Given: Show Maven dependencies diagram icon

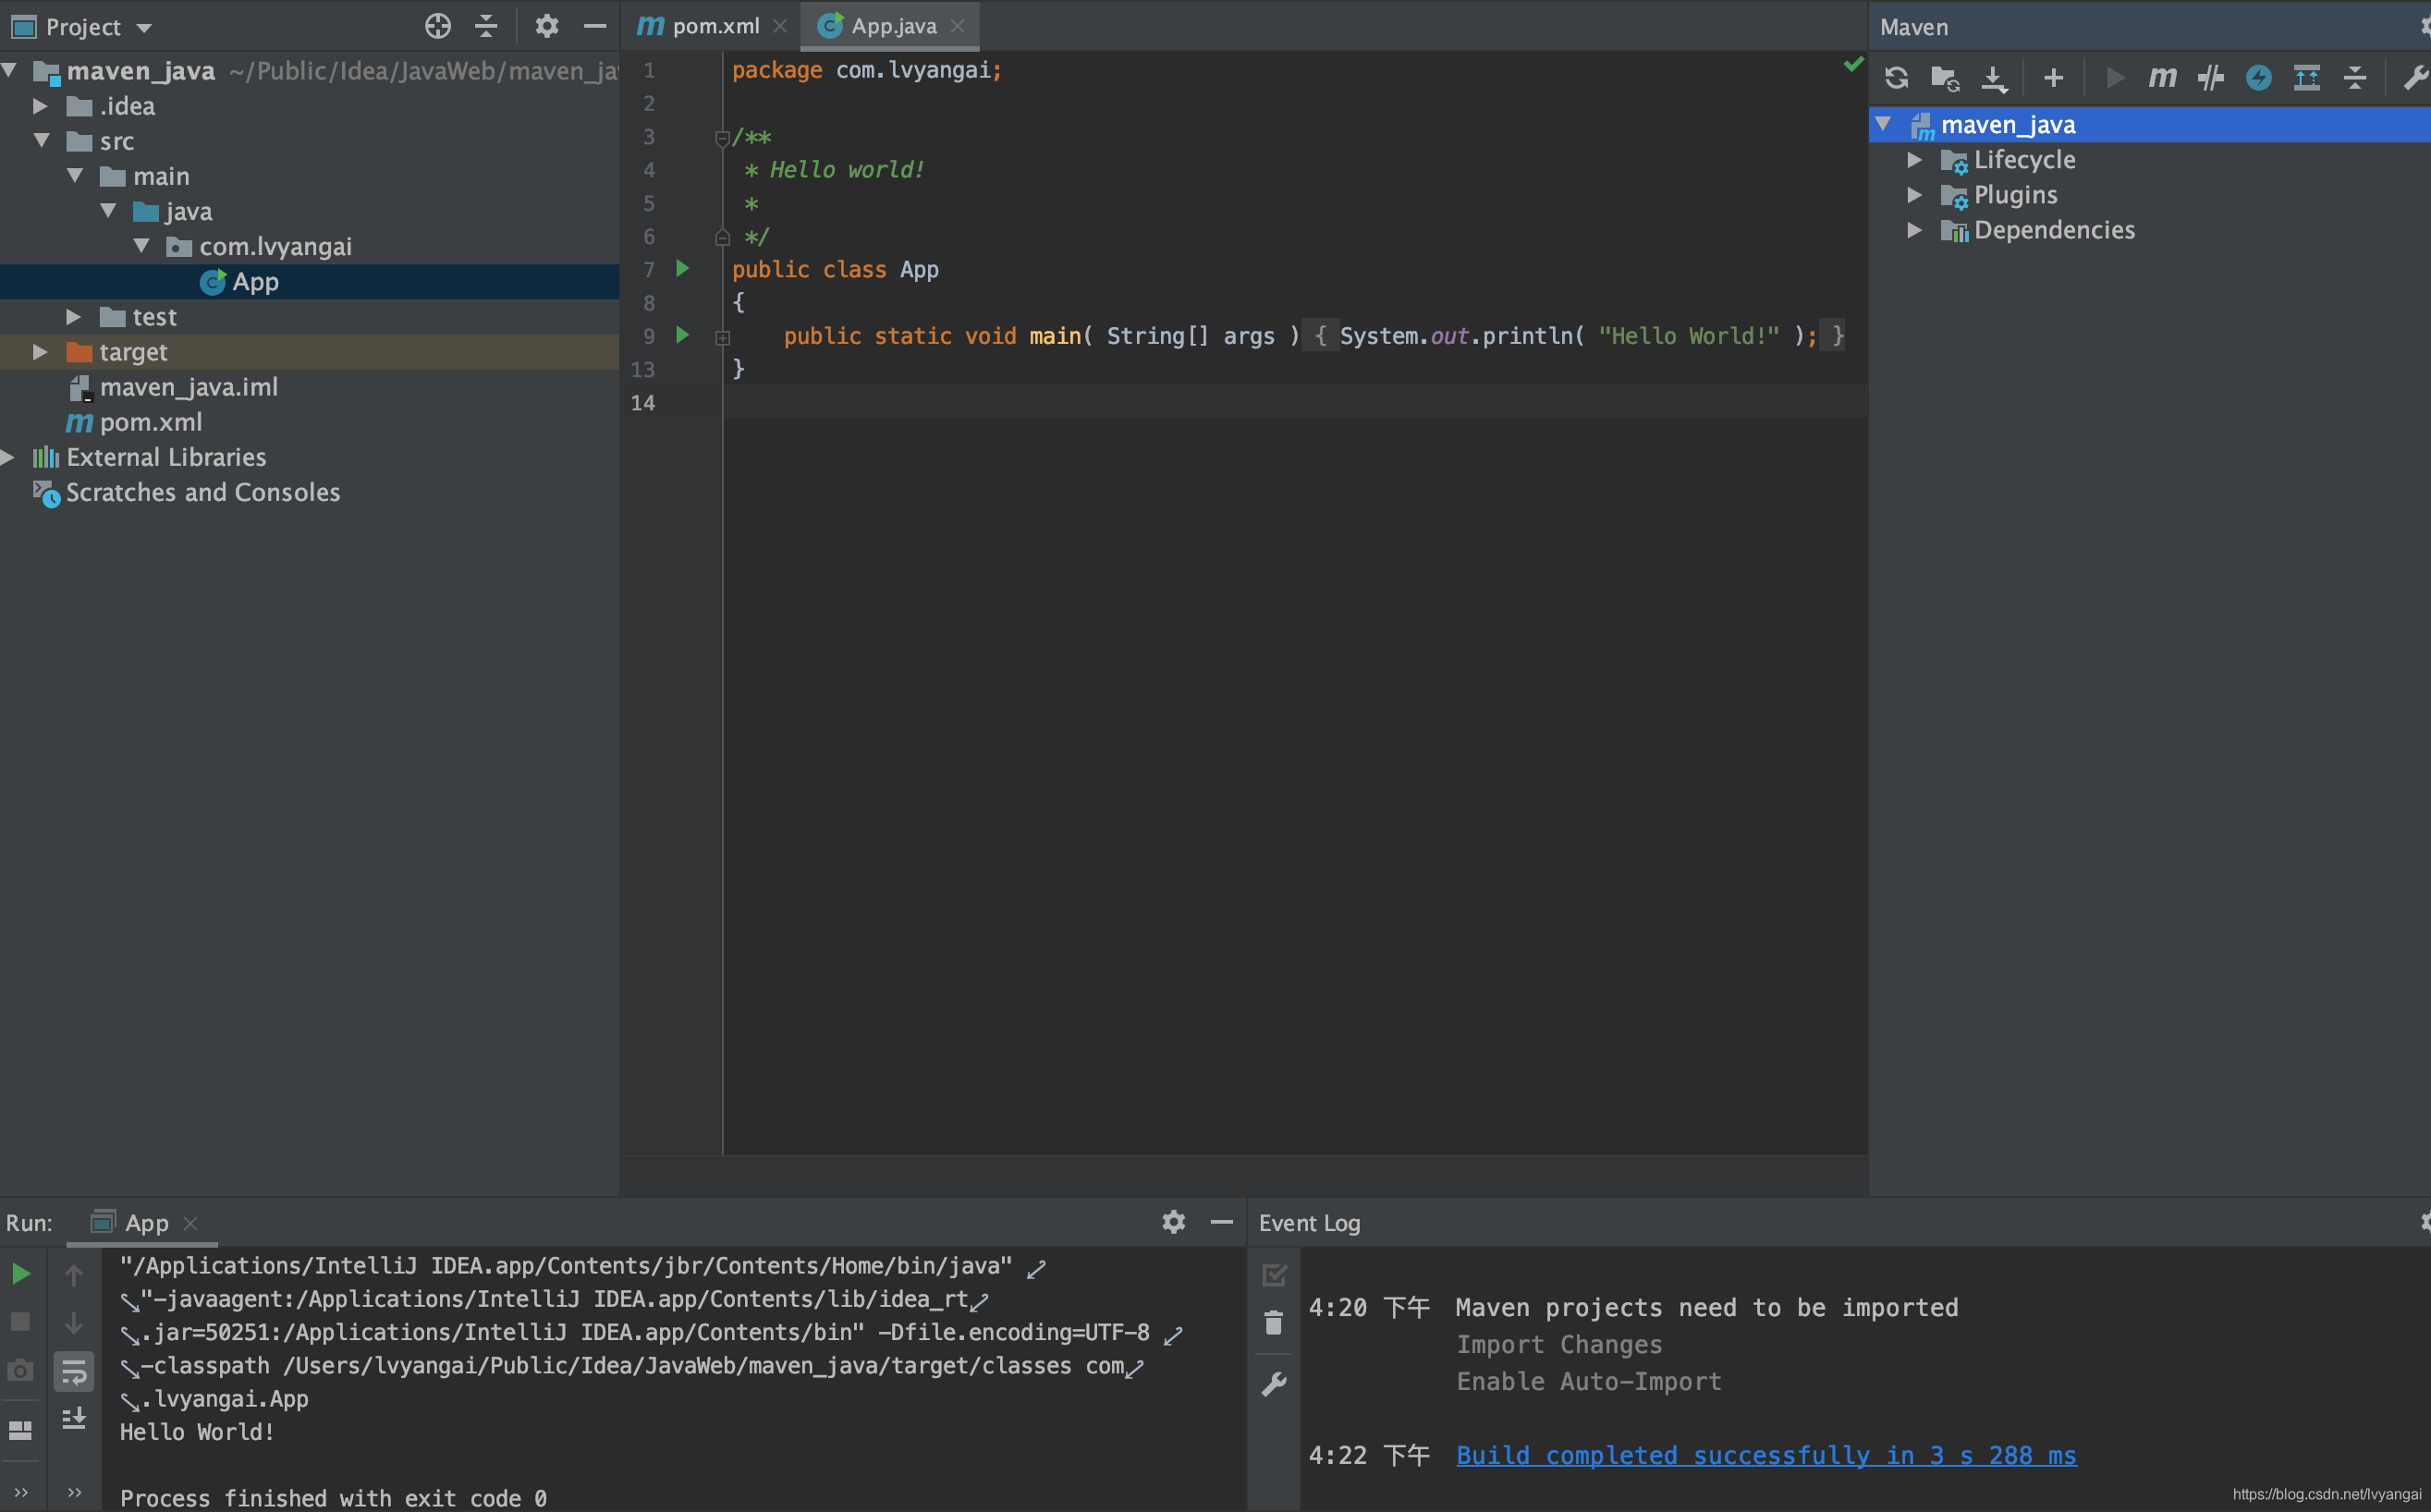Looking at the screenshot, I should coord(2306,78).
